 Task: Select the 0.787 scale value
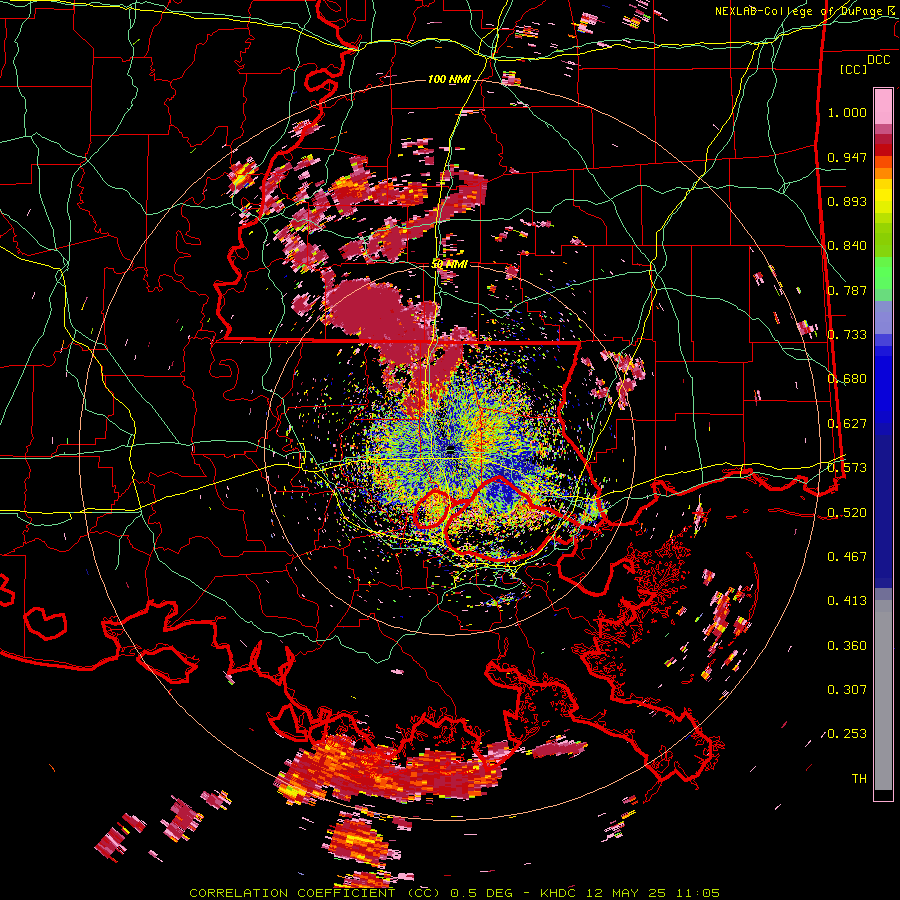click(847, 290)
